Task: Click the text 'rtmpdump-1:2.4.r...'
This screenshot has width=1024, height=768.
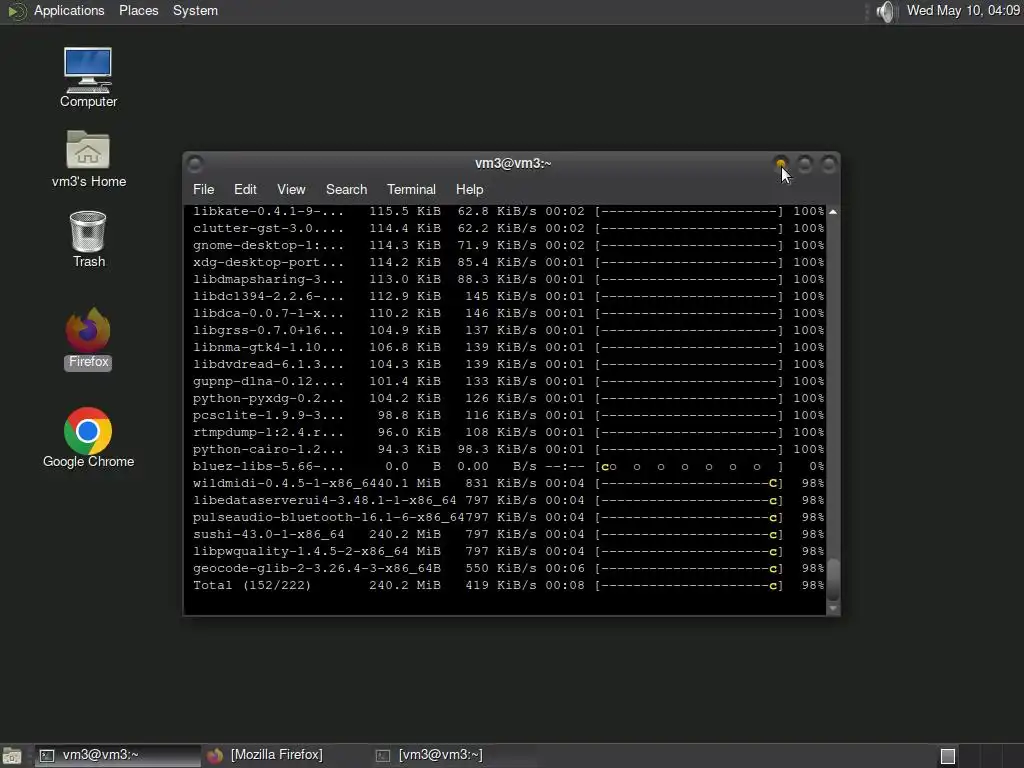Action: (x=268, y=432)
